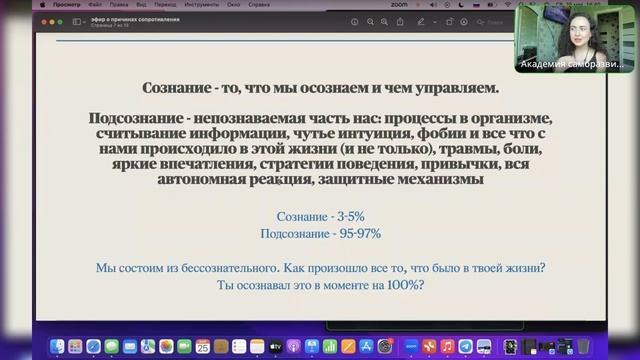Toggle the sidebar view button
640x360 pixels.
click(x=77, y=22)
